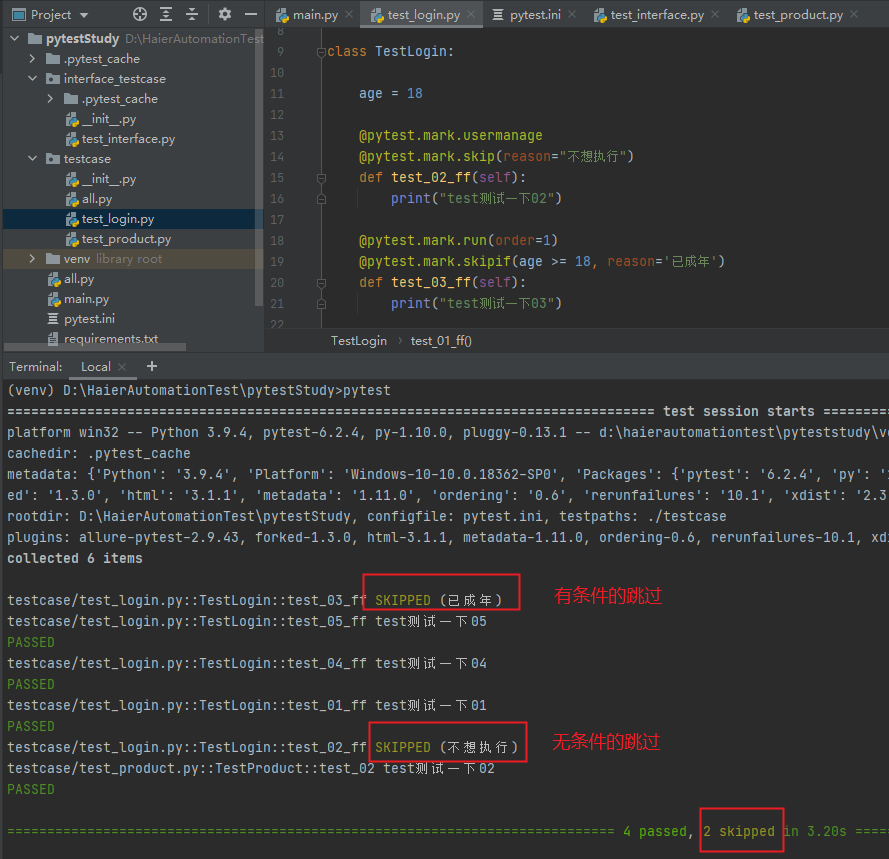Collapse the testcase folder
Viewport: 889px width, 859px height.
point(32,159)
